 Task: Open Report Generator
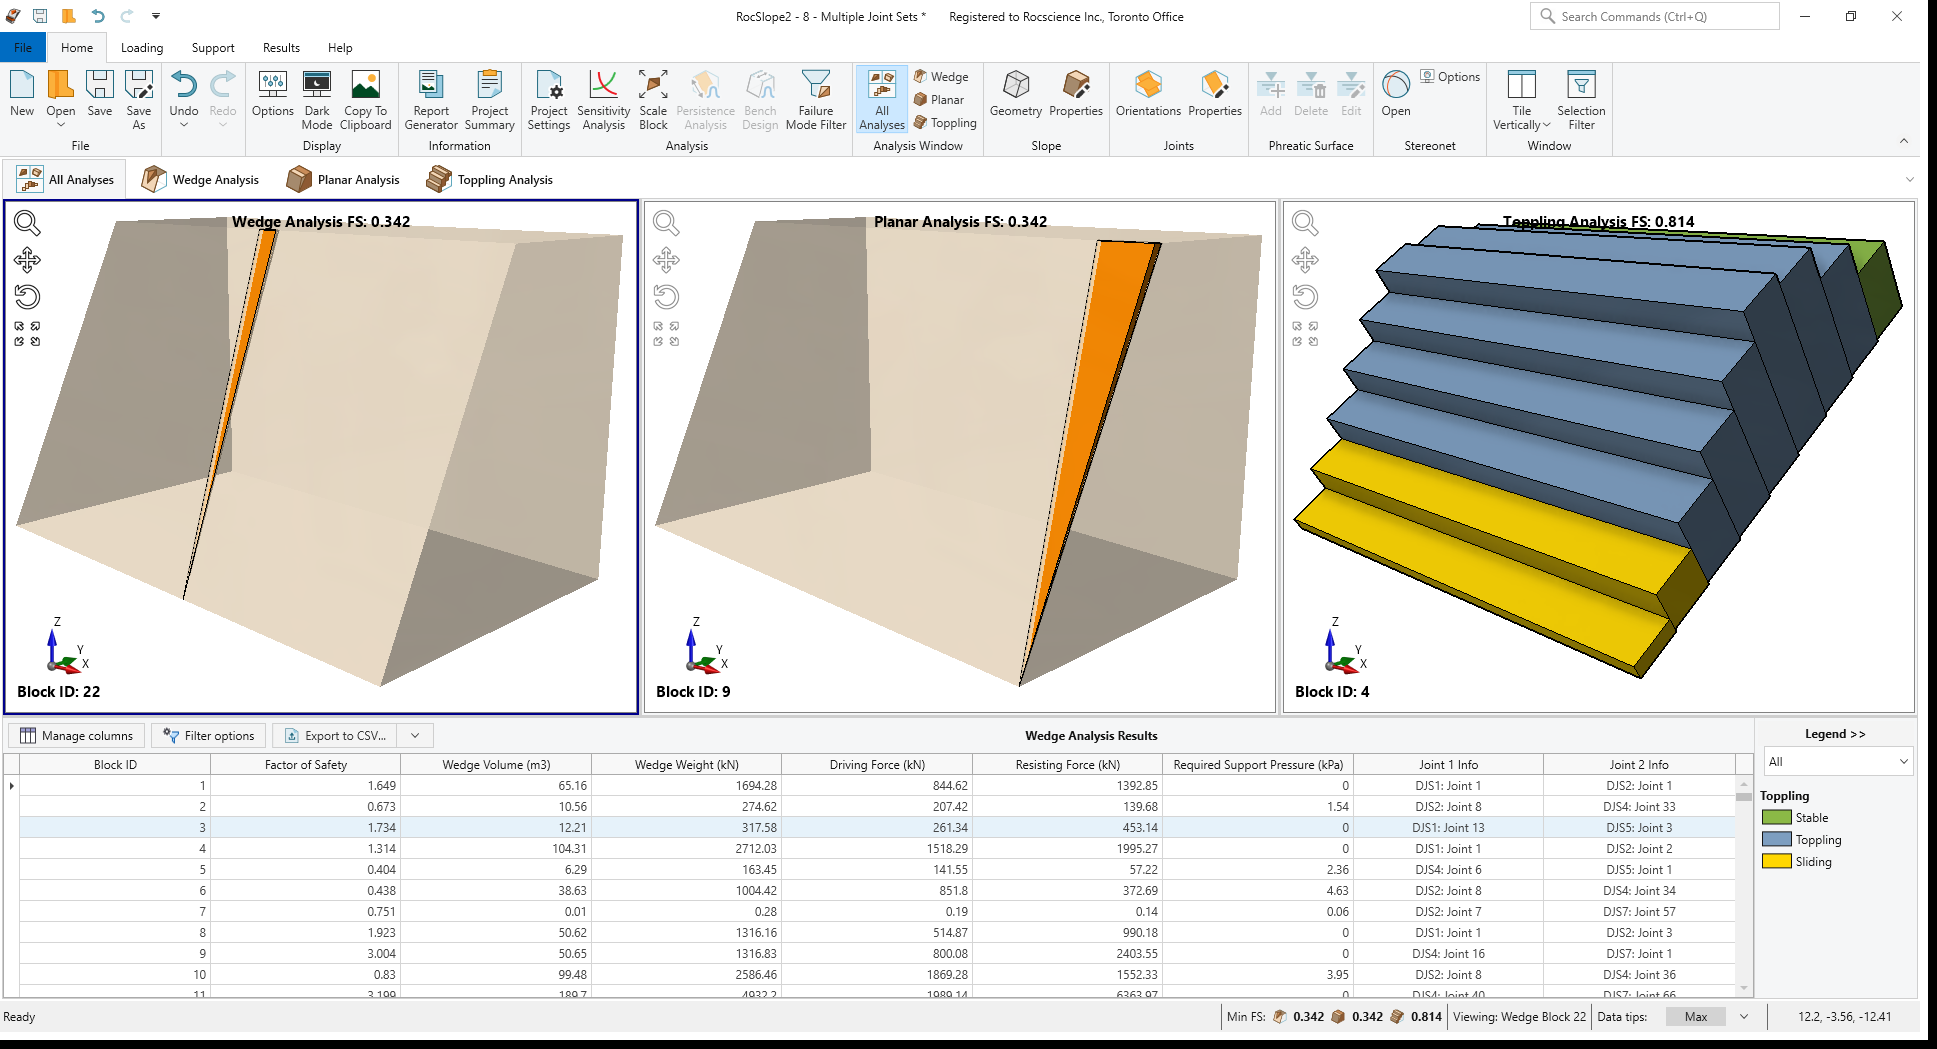(431, 100)
